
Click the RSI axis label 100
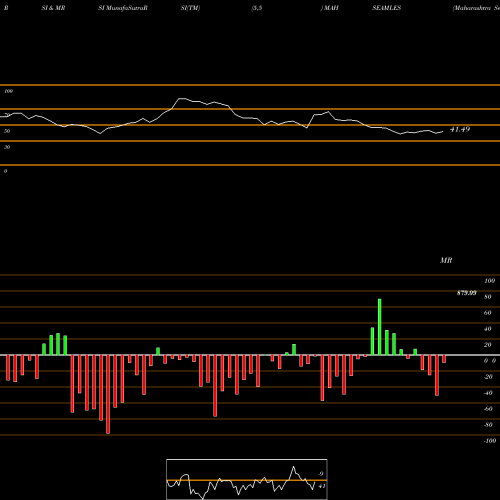point(9,91)
